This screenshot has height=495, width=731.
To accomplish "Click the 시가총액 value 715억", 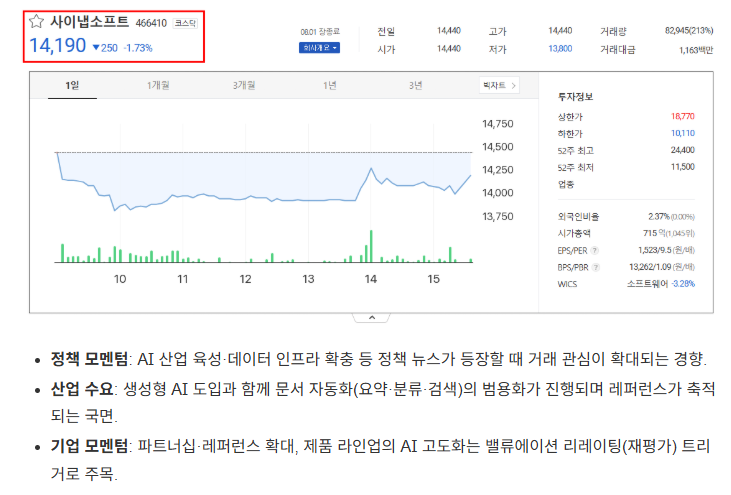I will 655,233.
